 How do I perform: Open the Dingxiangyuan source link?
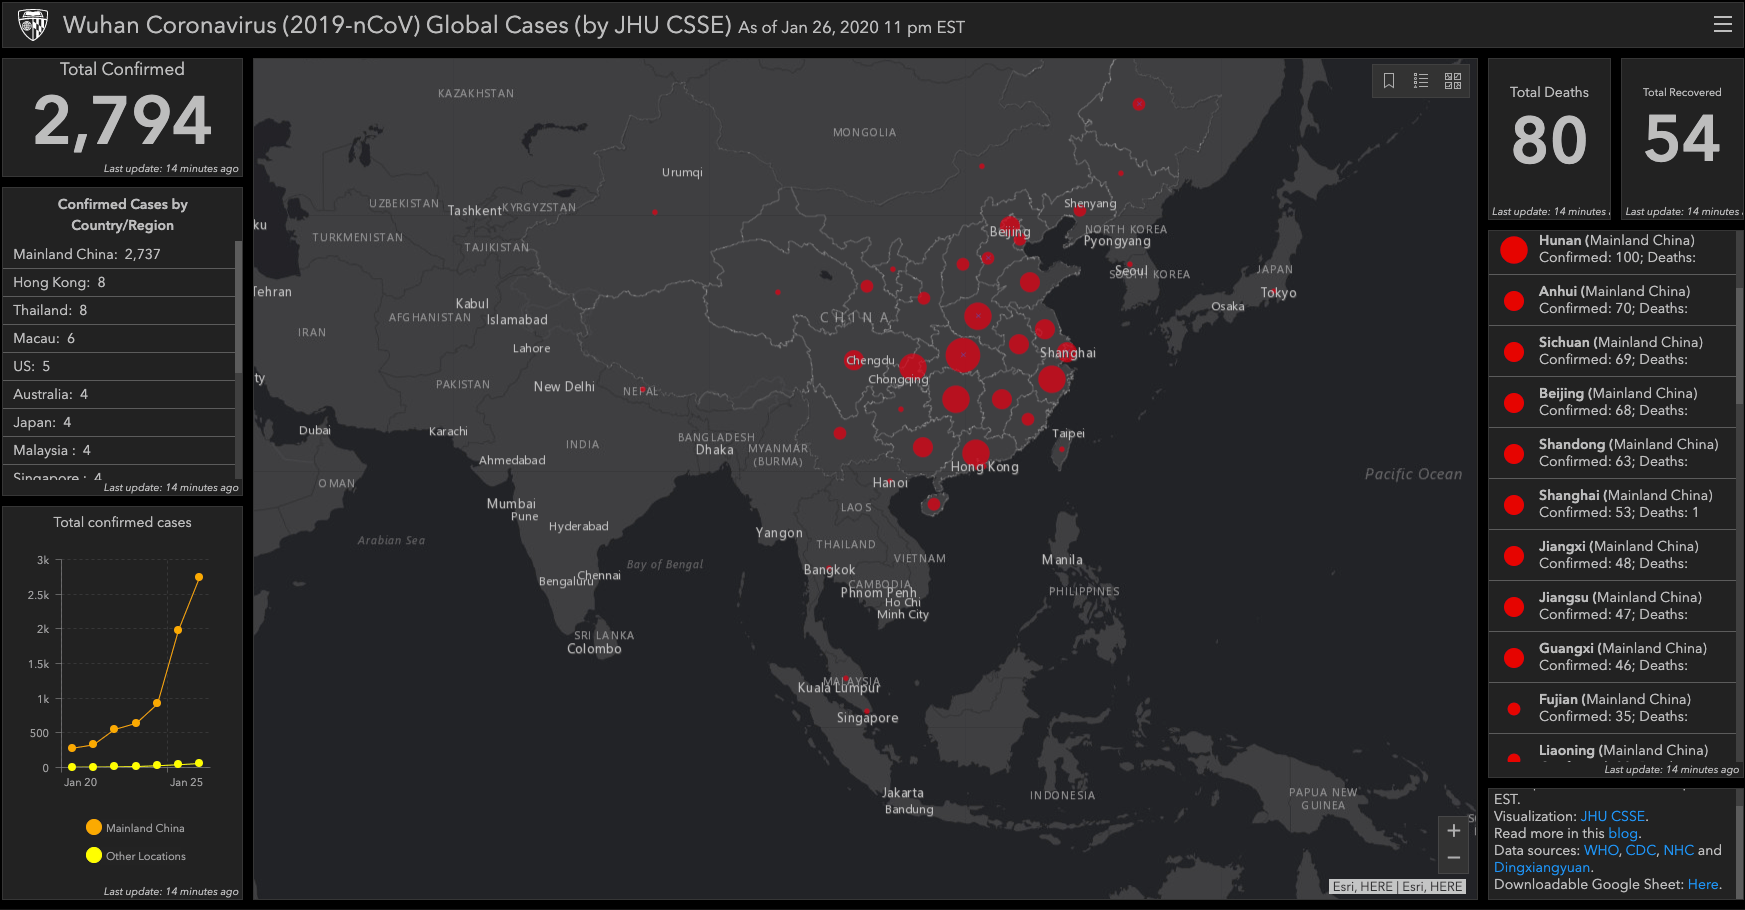tap(1542, 867)
